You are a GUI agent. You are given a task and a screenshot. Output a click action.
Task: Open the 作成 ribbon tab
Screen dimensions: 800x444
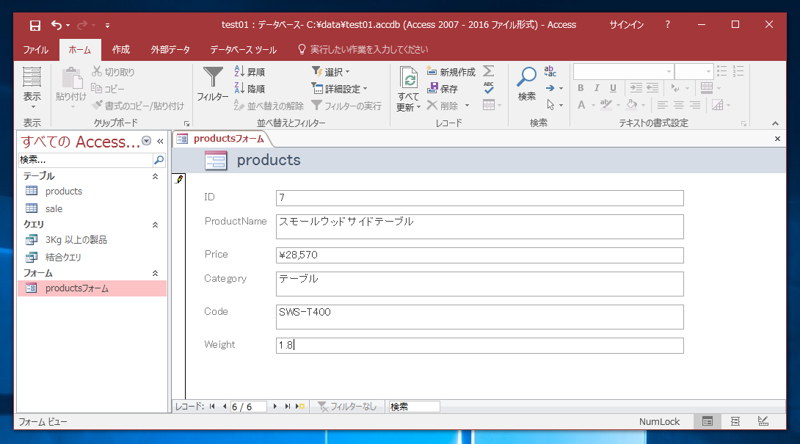tap(121, 50)
